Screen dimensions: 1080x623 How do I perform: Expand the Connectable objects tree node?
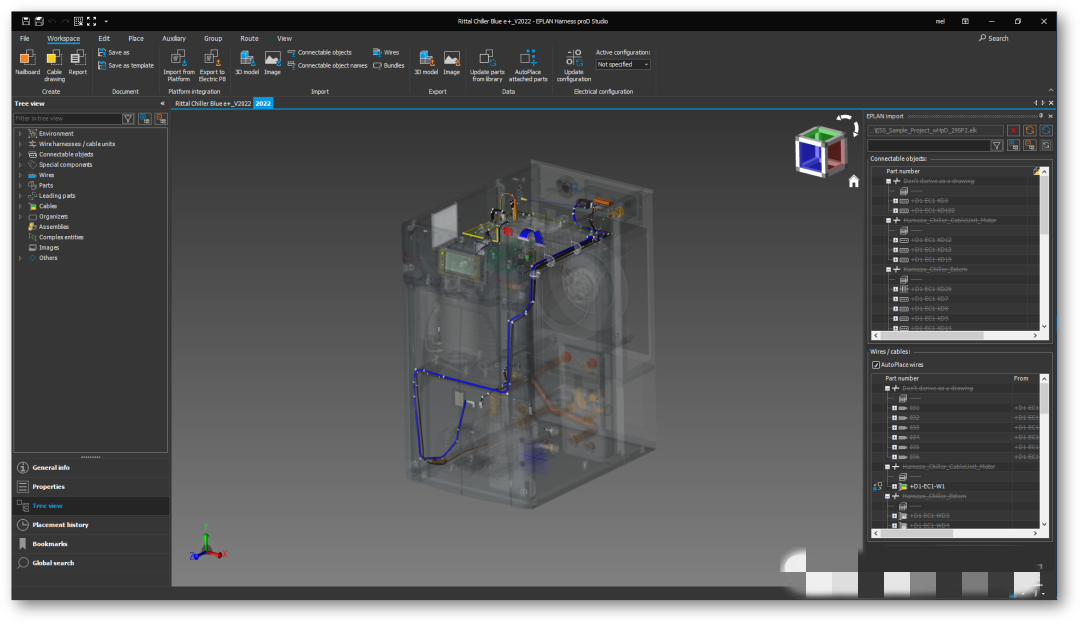click(20, 154)
